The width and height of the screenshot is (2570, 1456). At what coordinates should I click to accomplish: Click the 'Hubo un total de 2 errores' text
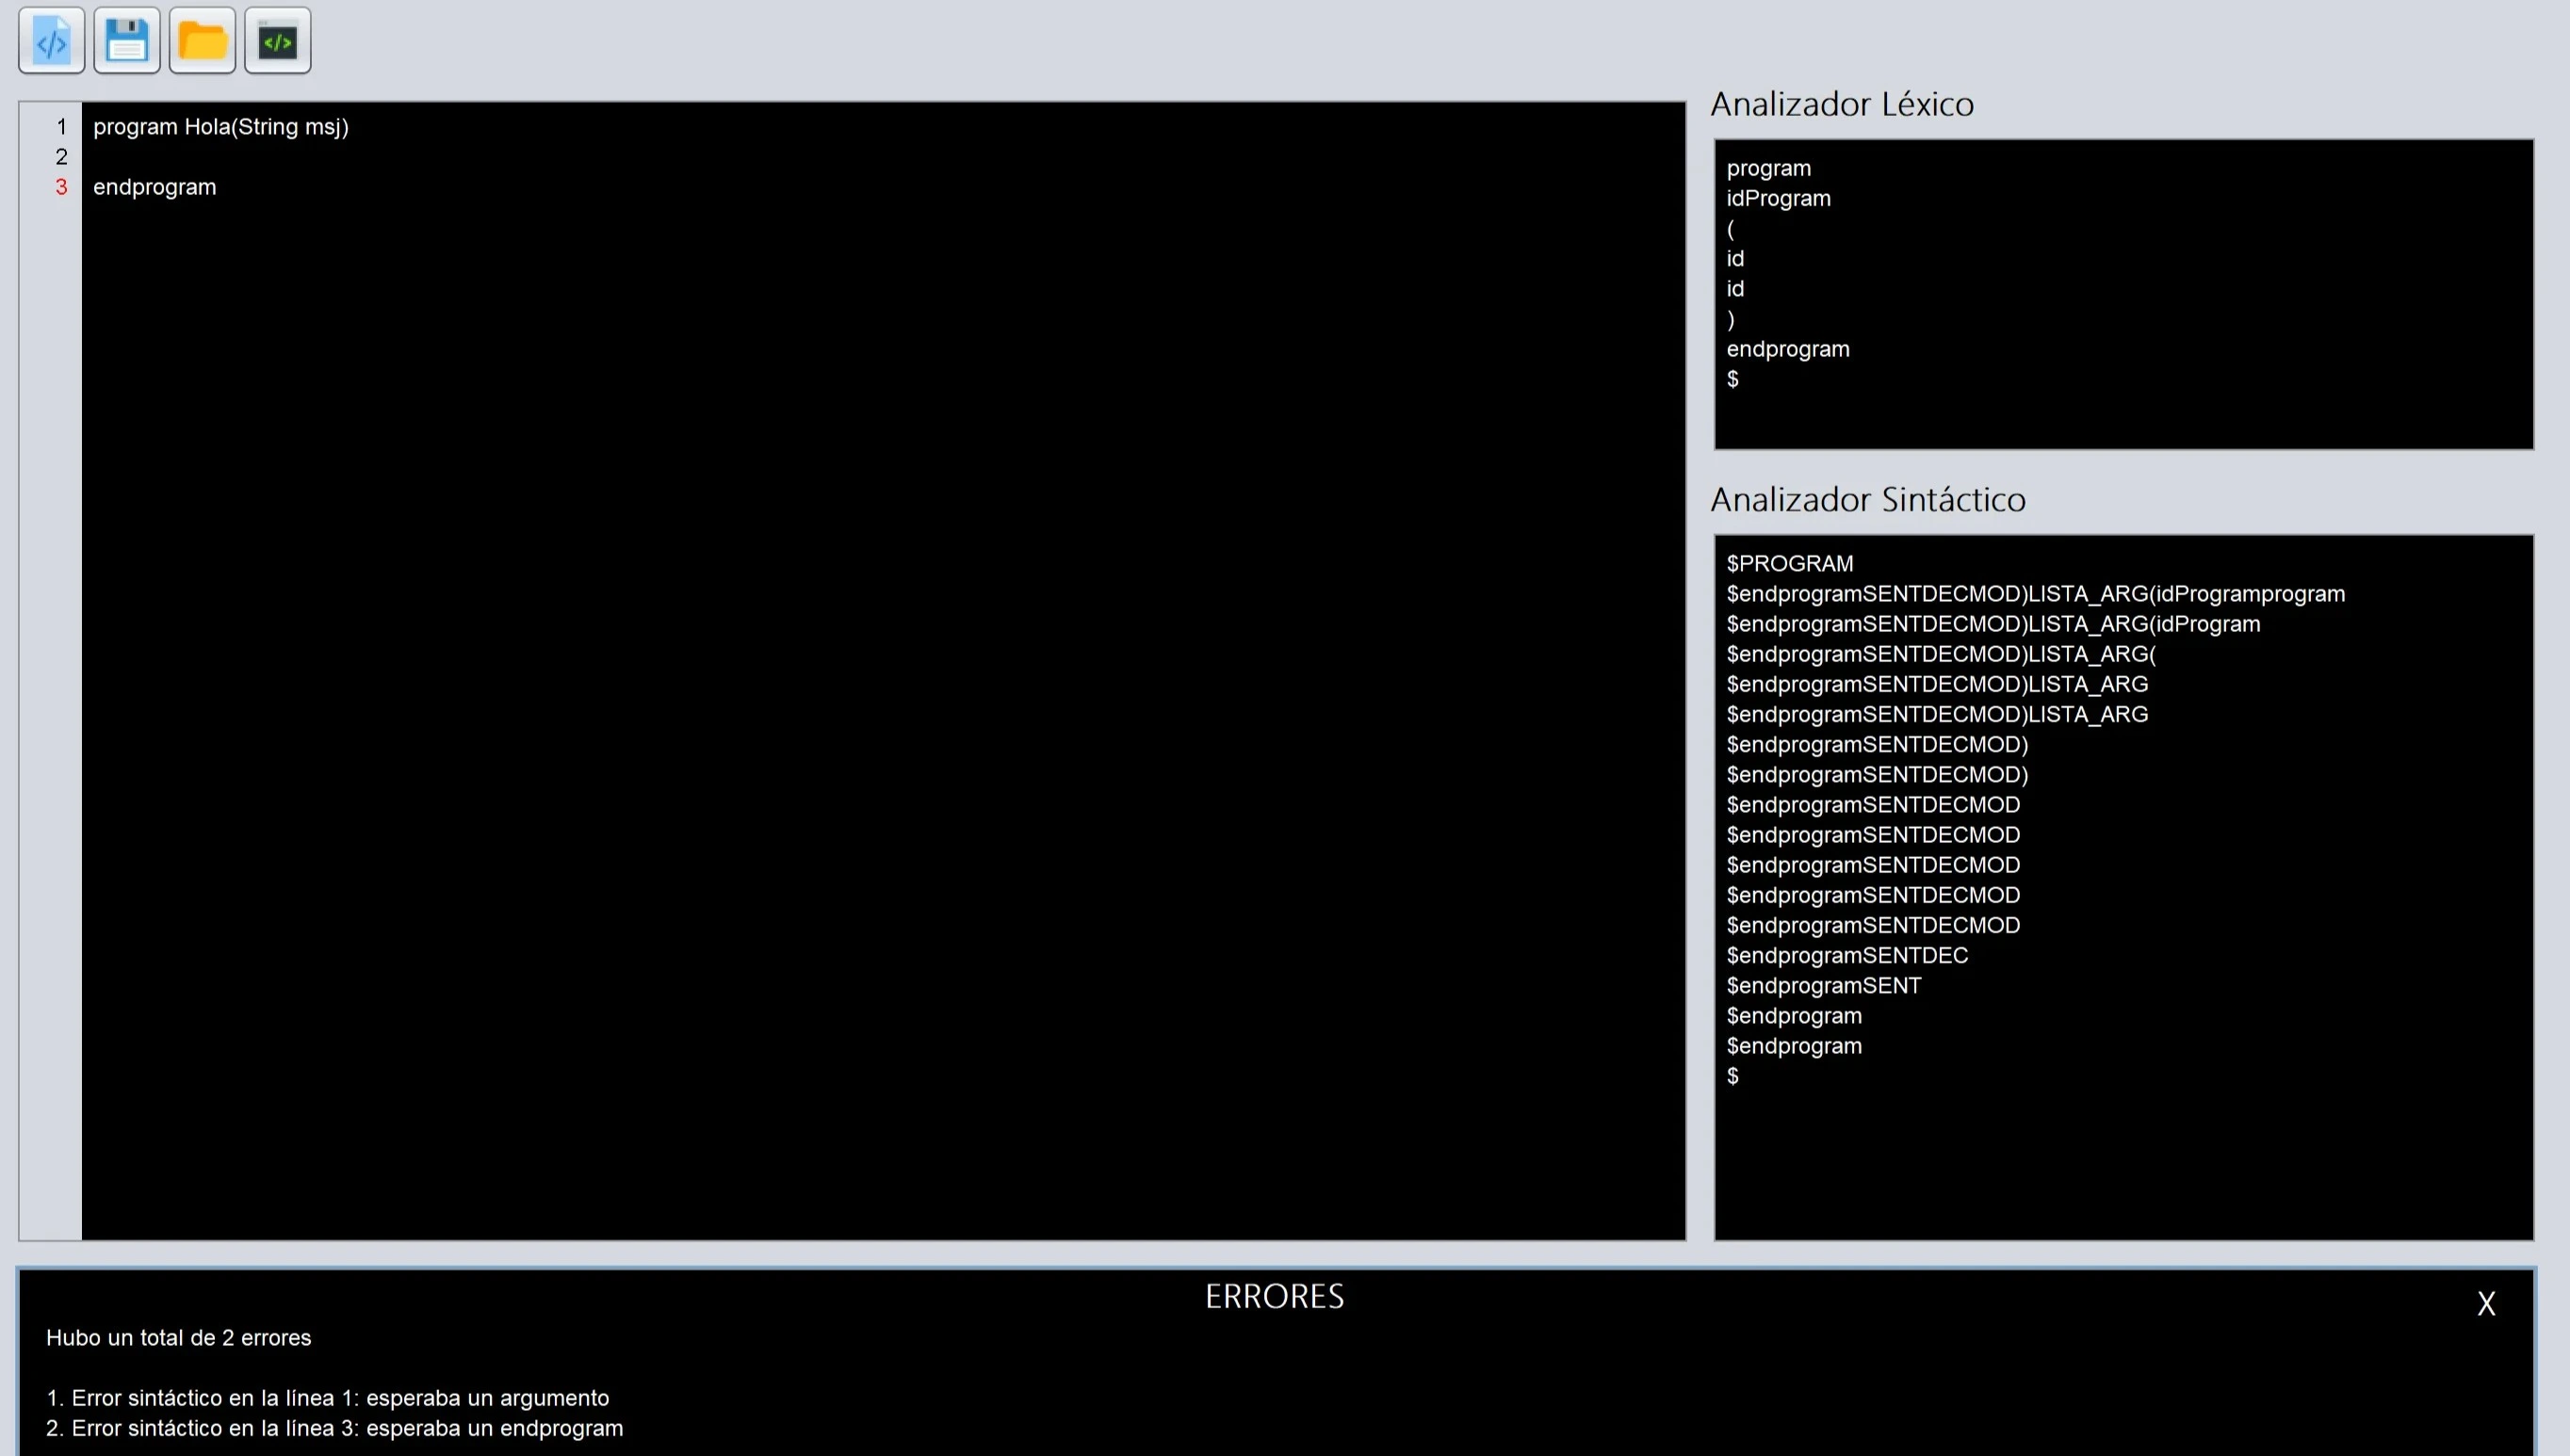[179, 1338]
